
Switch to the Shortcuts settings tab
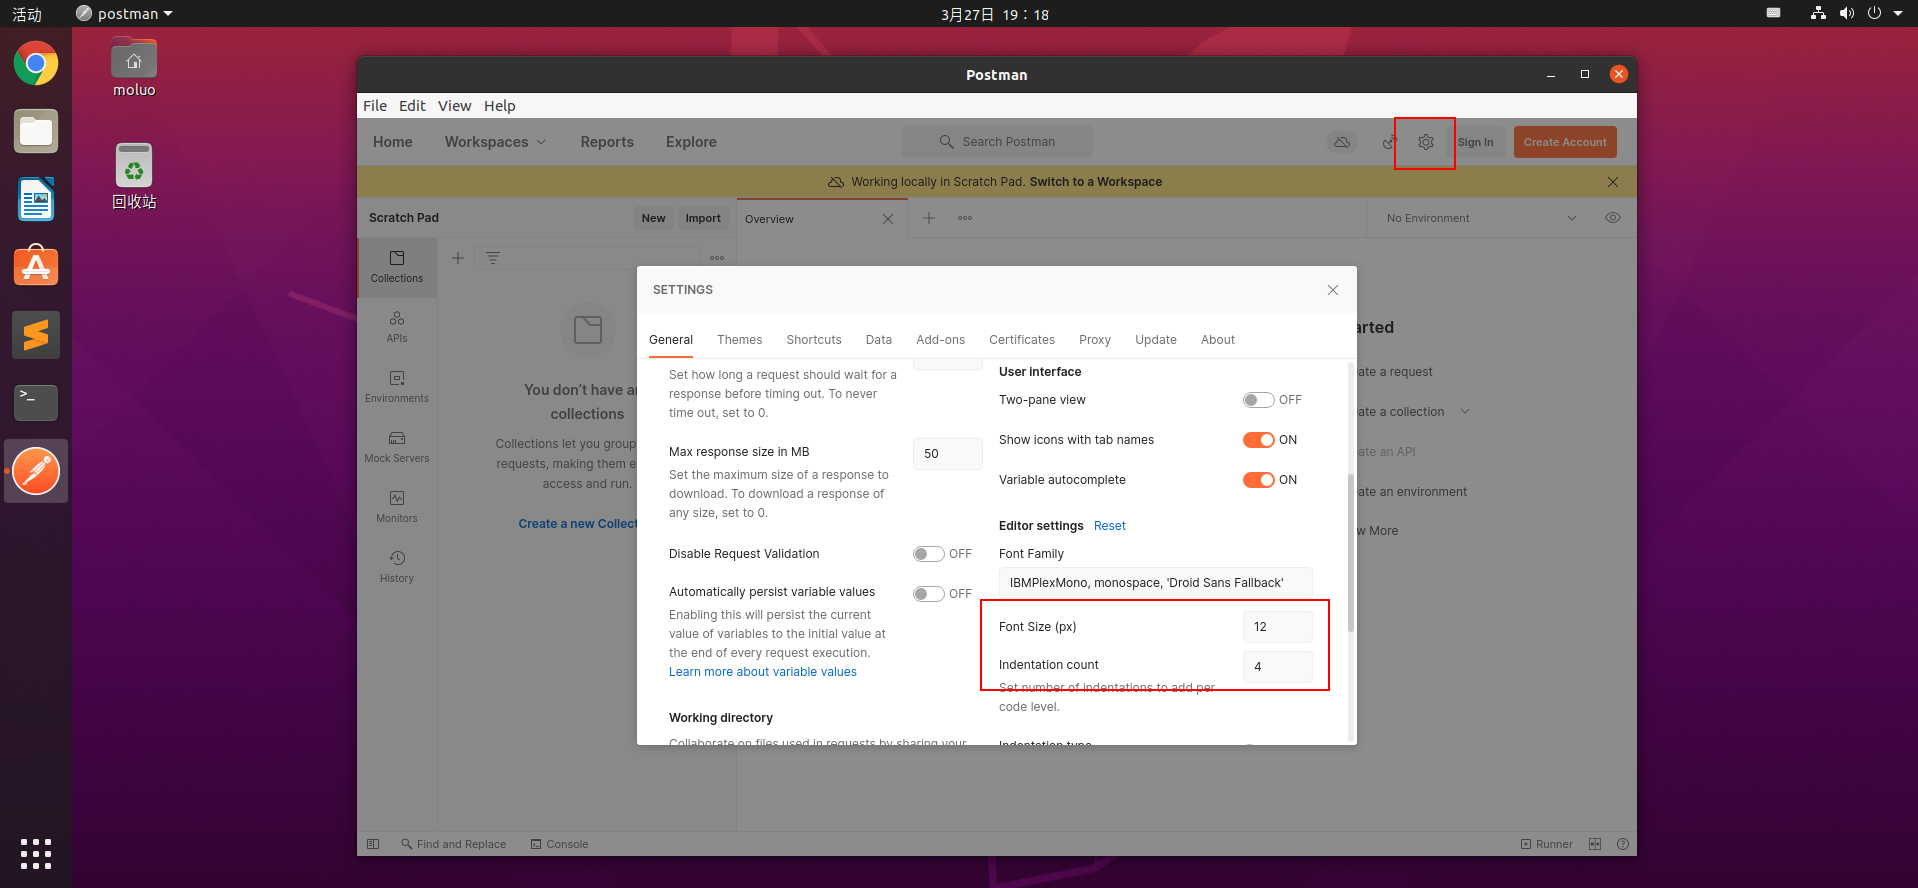(x=814, y=340)
